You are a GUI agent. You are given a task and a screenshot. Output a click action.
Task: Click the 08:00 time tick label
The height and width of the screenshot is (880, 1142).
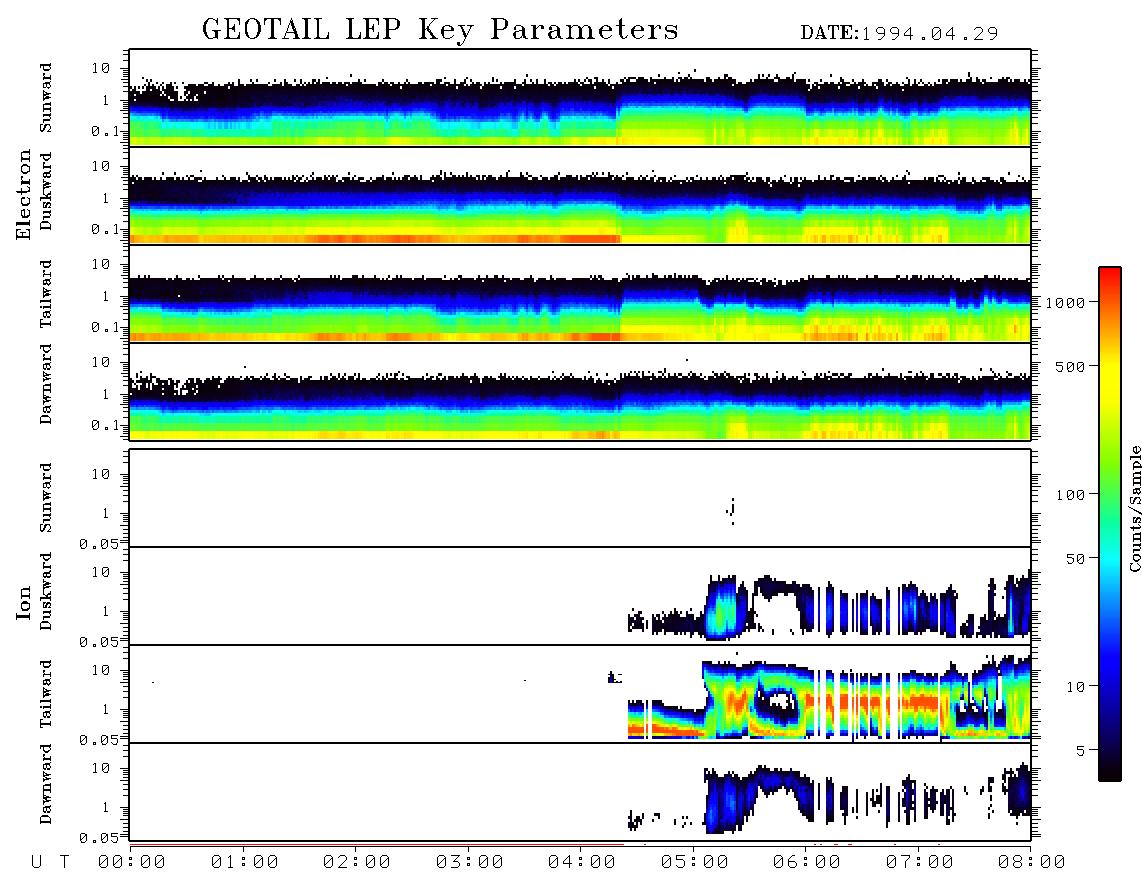pyautogui.click(x=1032, y=863)
